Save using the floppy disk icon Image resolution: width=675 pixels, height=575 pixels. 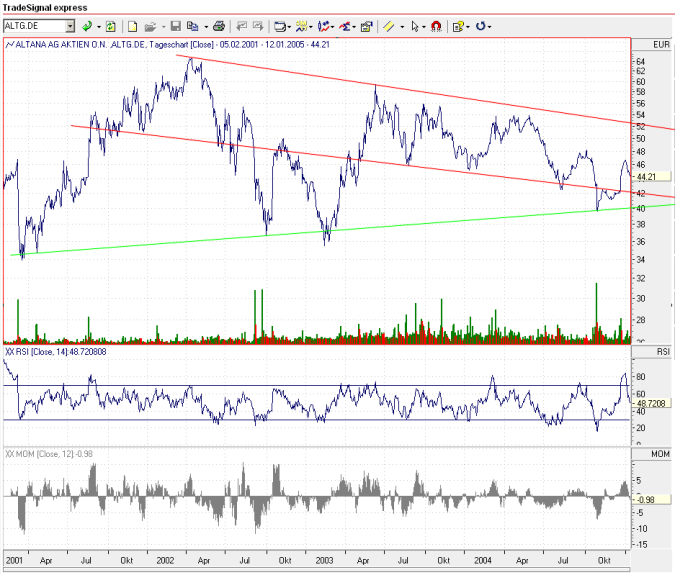pos(176,26)
